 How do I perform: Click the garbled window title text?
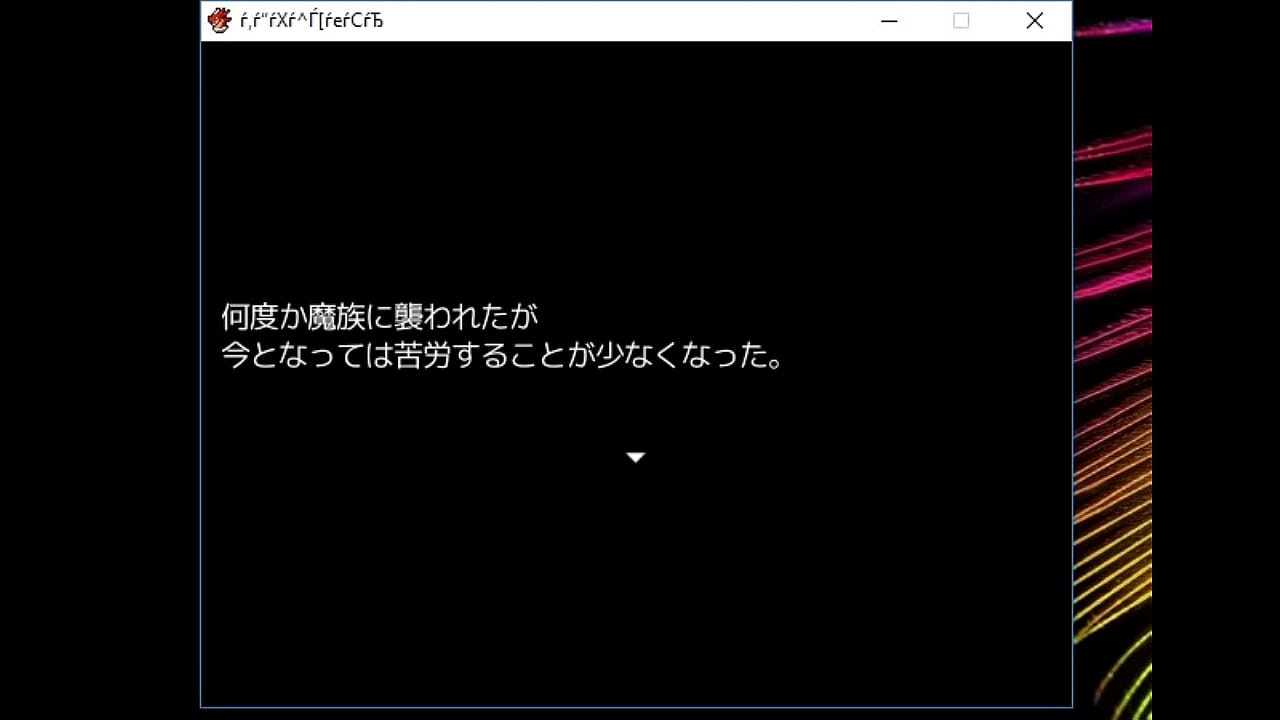(311, 21)
